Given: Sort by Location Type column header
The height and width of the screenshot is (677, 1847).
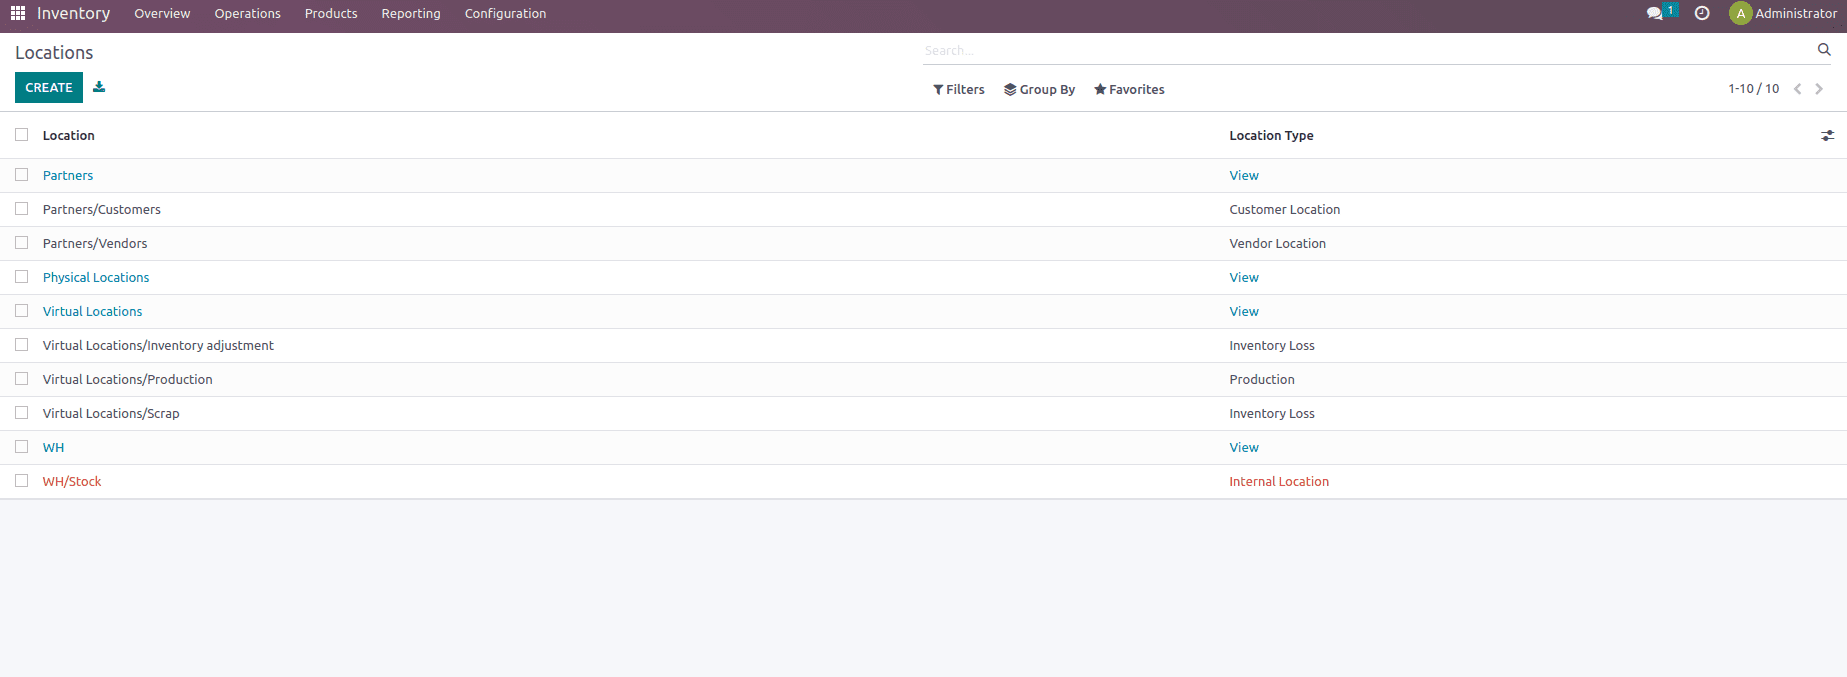Looking at the screenshot, I should [1271, 135].
